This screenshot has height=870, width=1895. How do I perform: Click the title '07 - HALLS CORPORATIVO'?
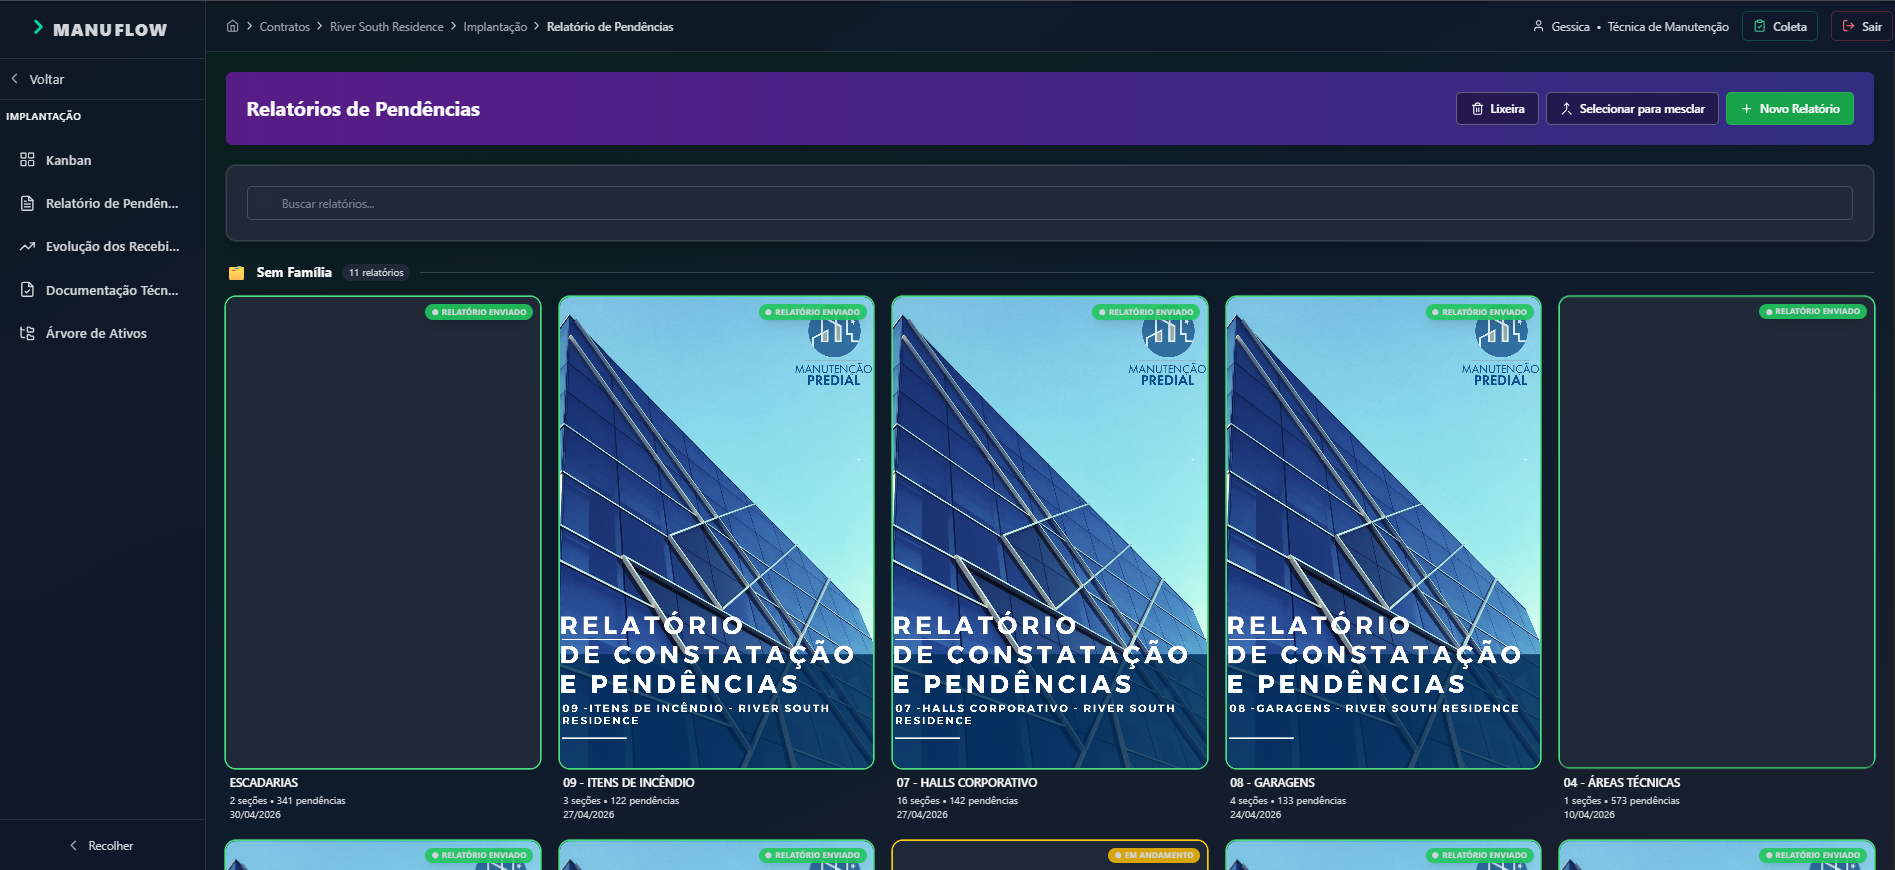(x=967, y=782)
